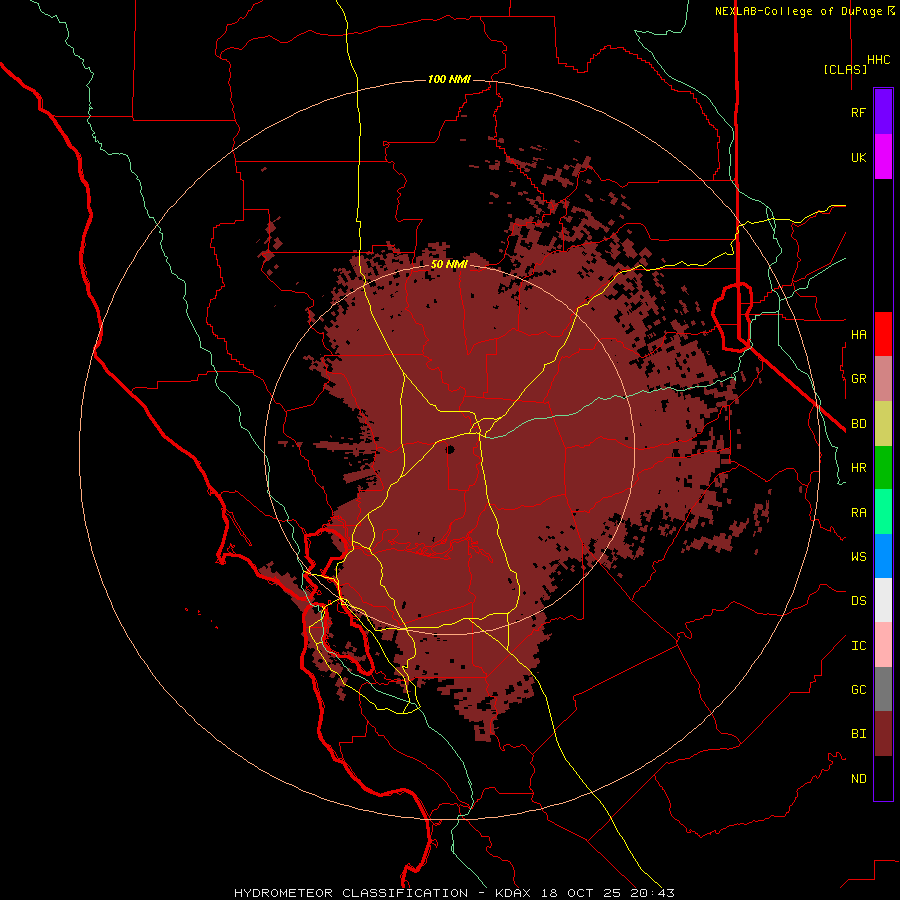Click the RA legend label

click(x=858, y=513)
